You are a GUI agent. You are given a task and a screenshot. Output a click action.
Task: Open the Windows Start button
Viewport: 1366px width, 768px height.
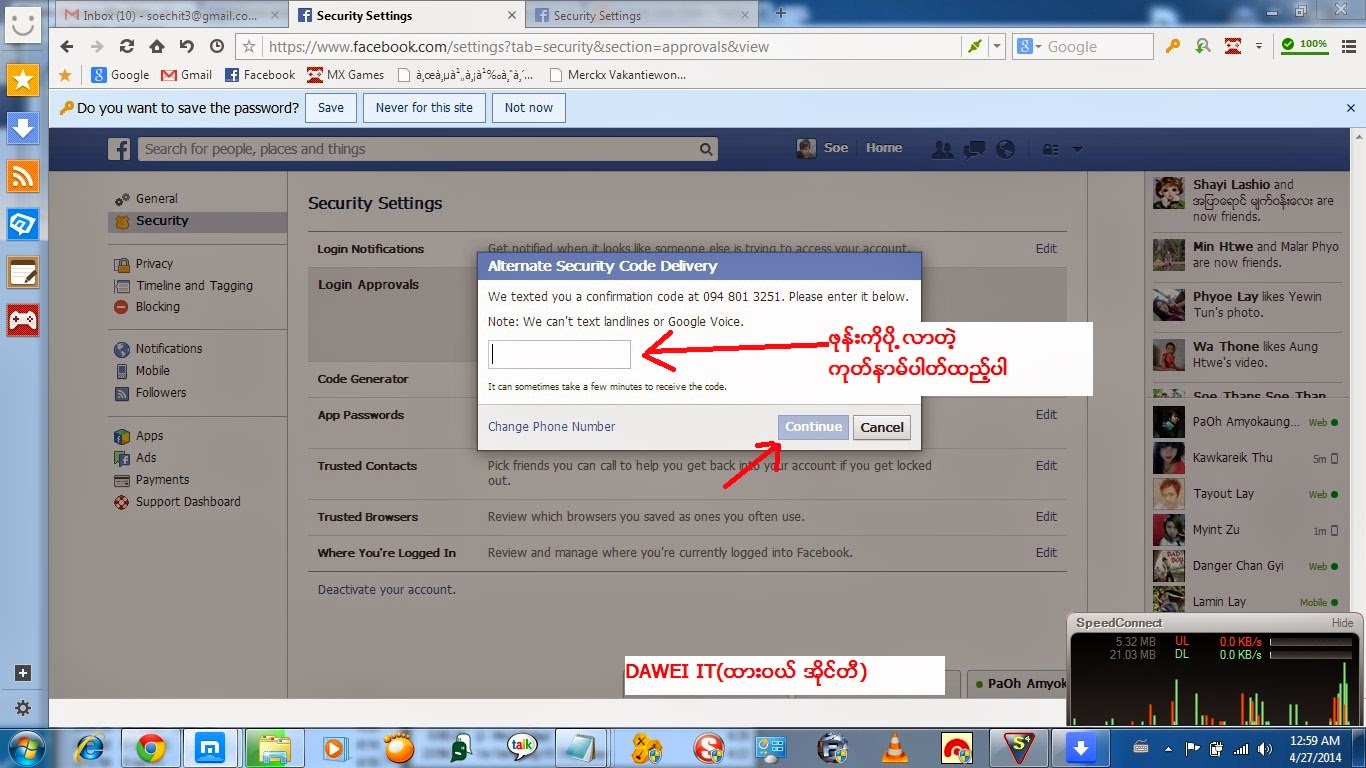(25, 747)
